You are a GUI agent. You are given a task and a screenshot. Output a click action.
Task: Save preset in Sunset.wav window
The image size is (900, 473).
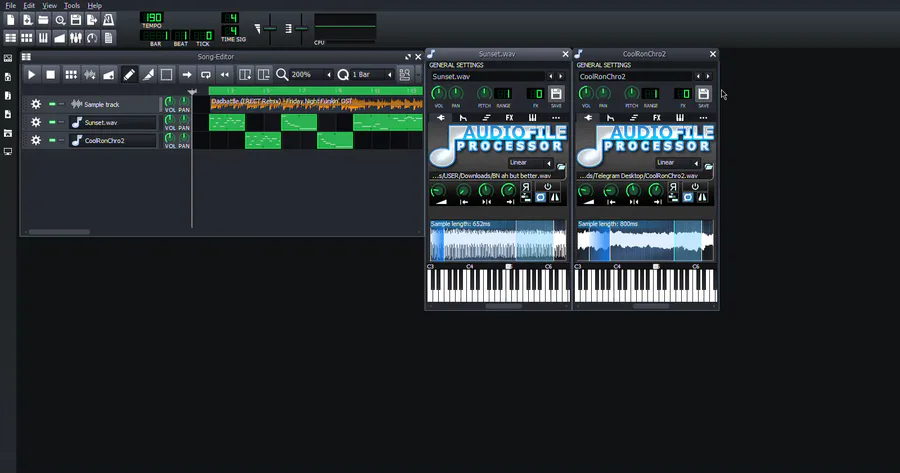pyautogui.click(x=556, y=94)
